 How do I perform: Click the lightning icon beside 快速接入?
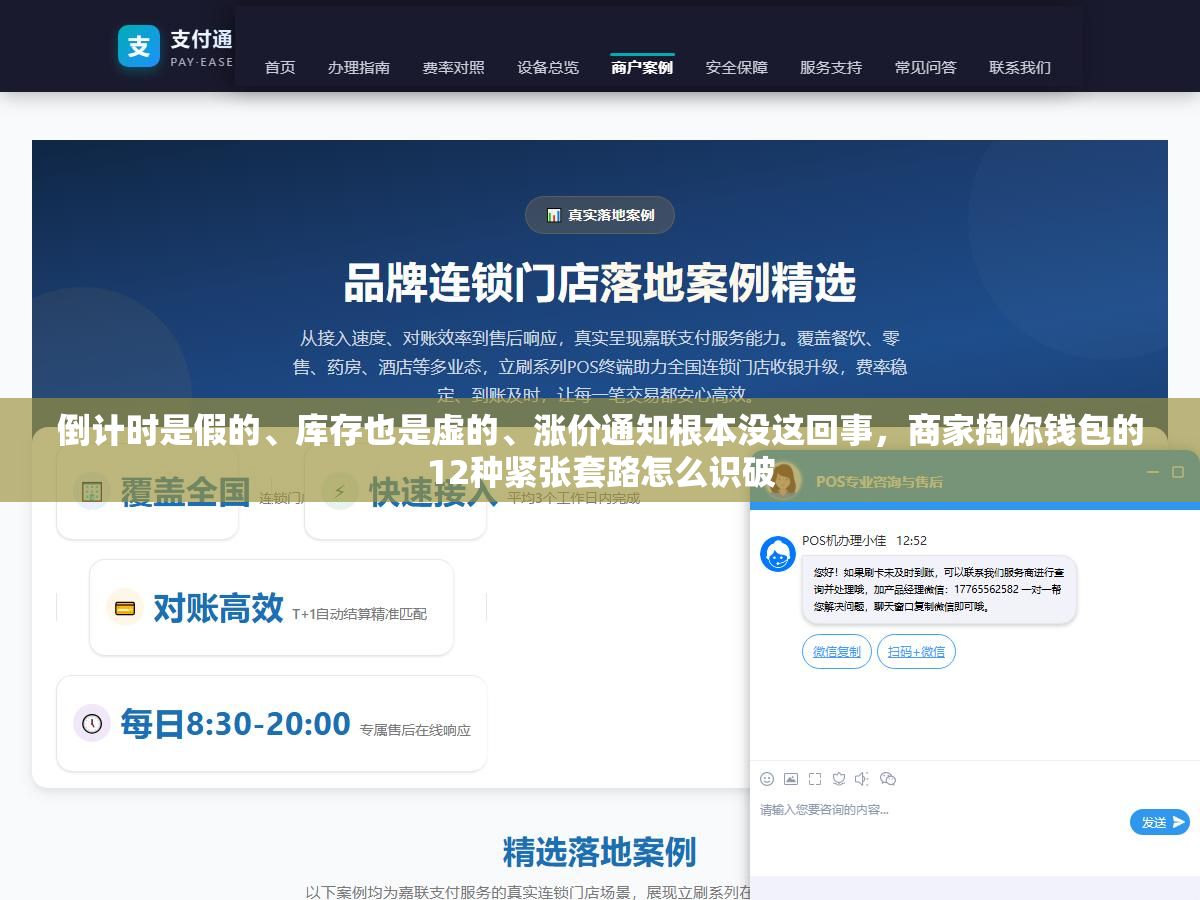click(x=340, y=492)
